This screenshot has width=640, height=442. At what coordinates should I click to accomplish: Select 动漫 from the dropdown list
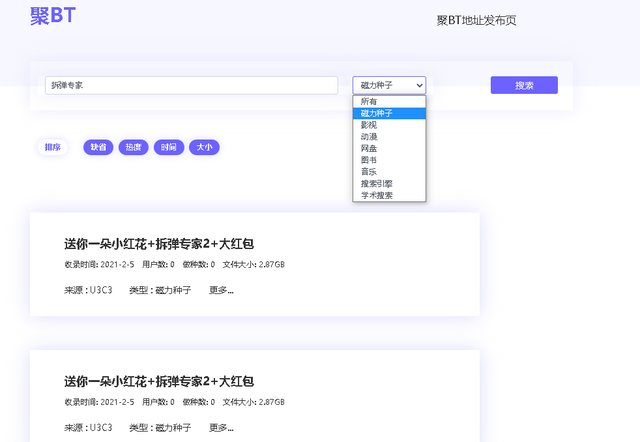pos(389,137)
